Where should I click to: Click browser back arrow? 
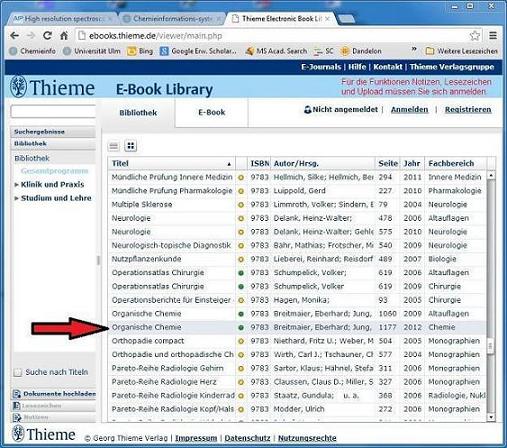[14, 36]
